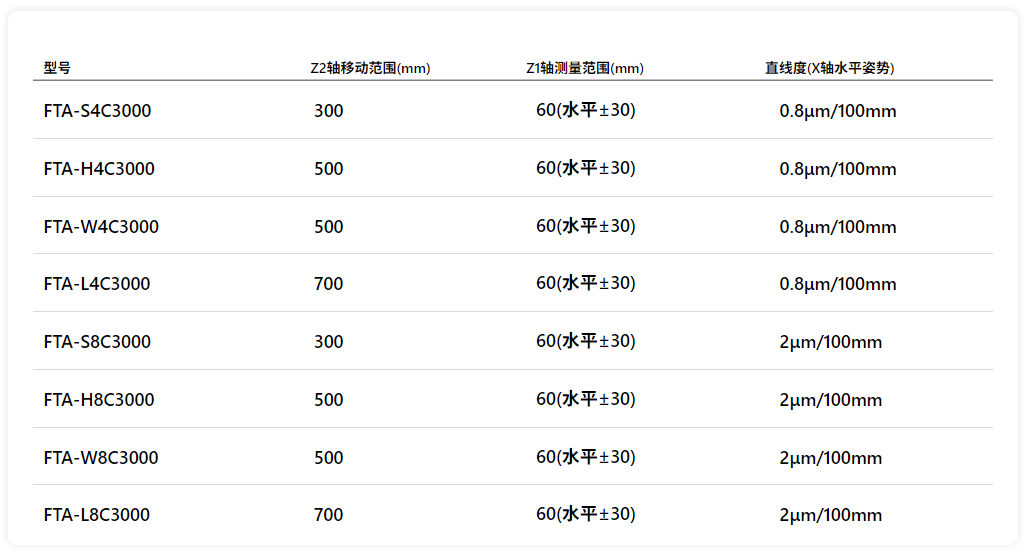Click the 500 Z2 value for FTA-H8C3000
Screen dimensions: 1029x559
click(328, 400)
